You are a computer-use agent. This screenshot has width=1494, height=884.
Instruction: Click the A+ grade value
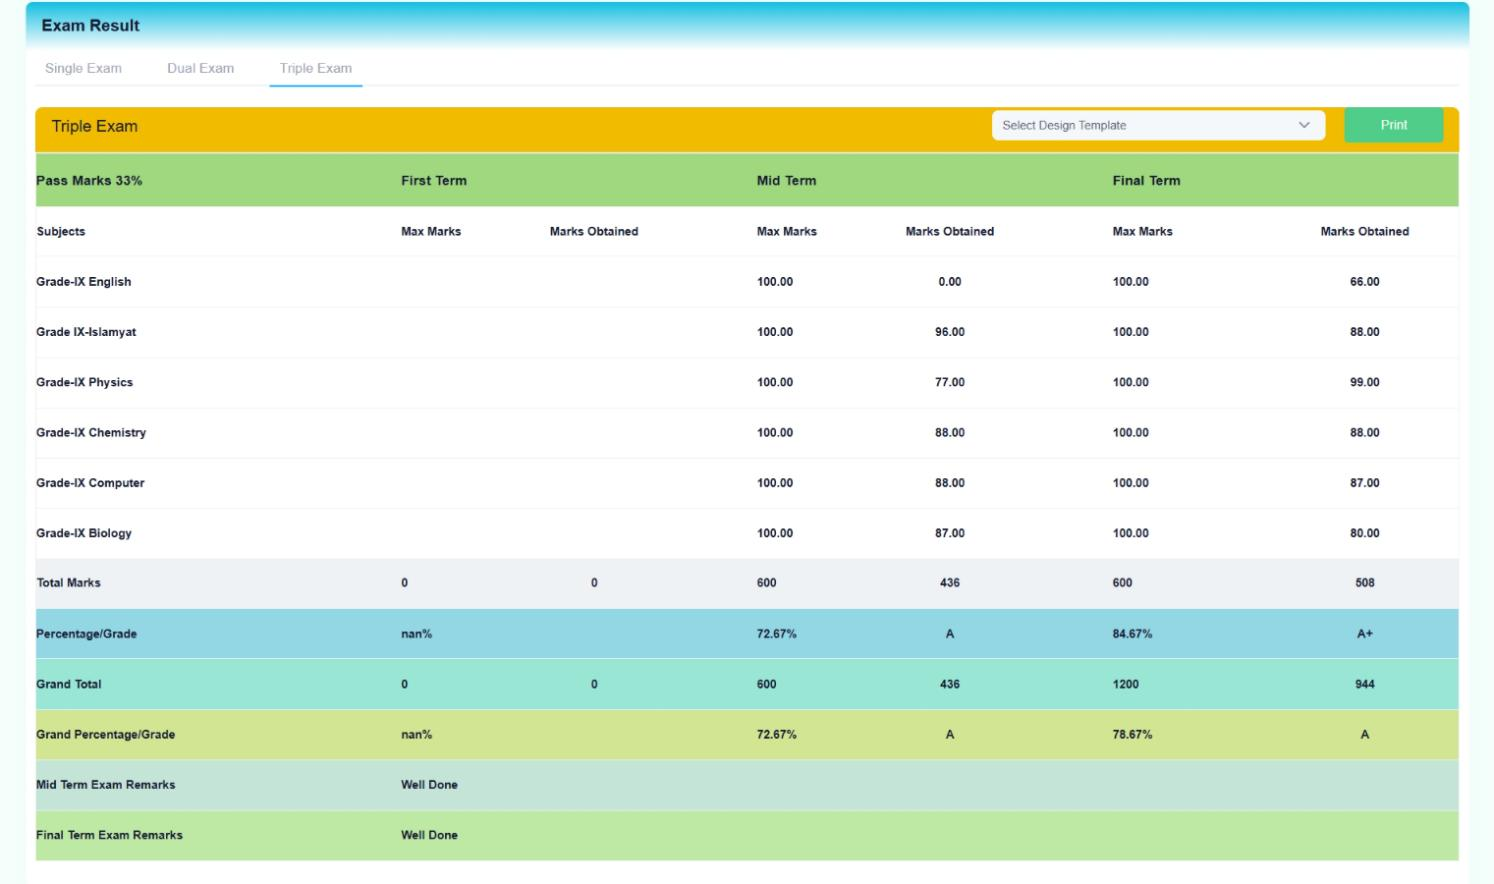pyautogui.click(x=1364, y=634)
